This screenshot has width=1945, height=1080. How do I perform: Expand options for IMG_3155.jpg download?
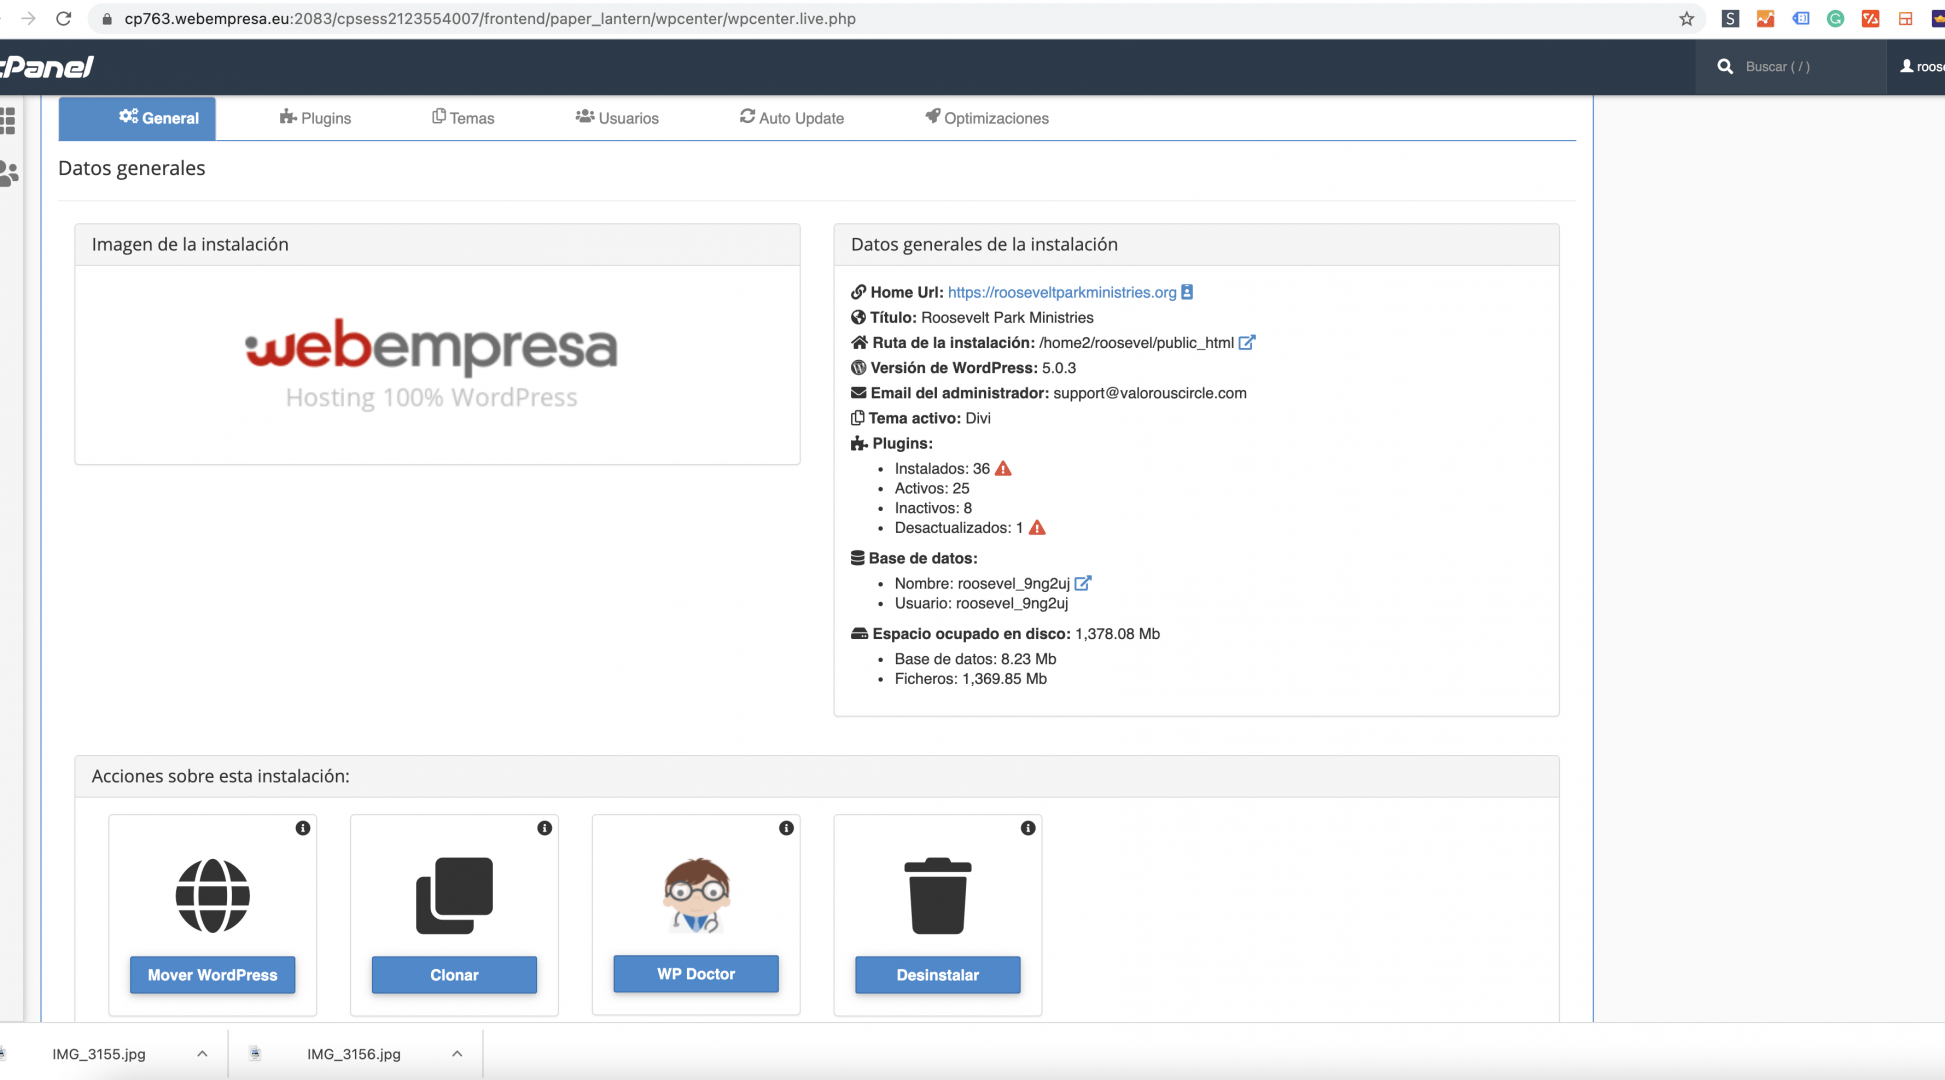[202, 1054]
